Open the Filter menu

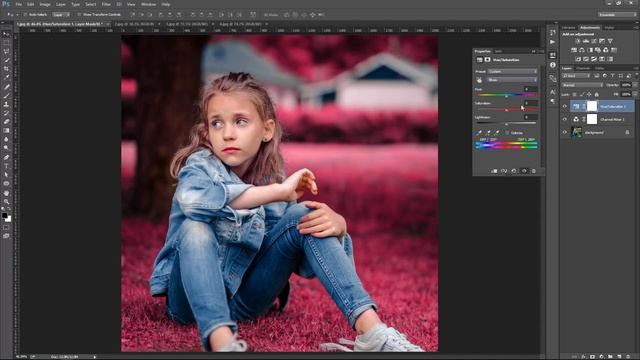pos(106,4)
